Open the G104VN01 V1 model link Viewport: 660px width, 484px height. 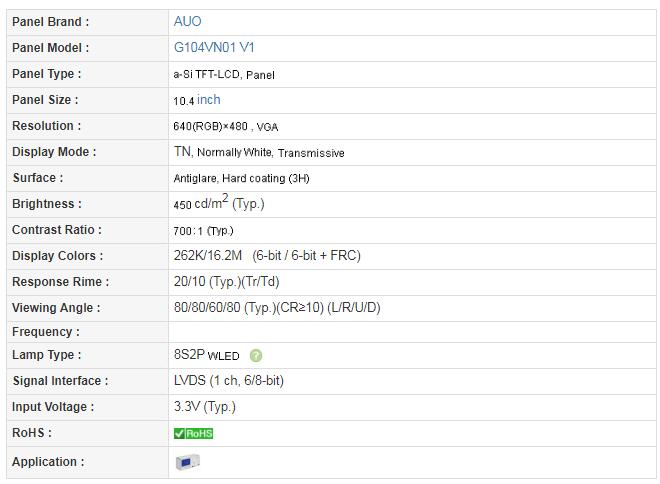coord(214,48)
